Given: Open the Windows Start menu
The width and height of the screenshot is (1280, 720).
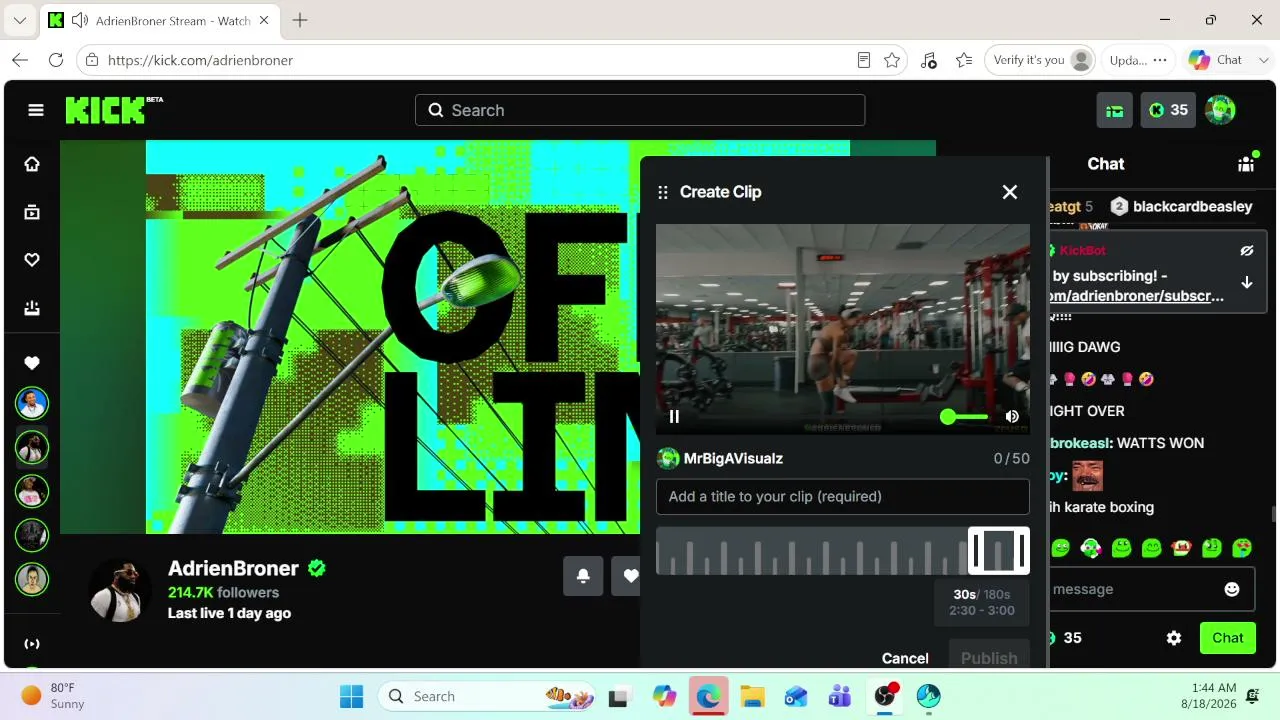Looking at the screenshot, I should pyautogui.click(x=352, y=696).
